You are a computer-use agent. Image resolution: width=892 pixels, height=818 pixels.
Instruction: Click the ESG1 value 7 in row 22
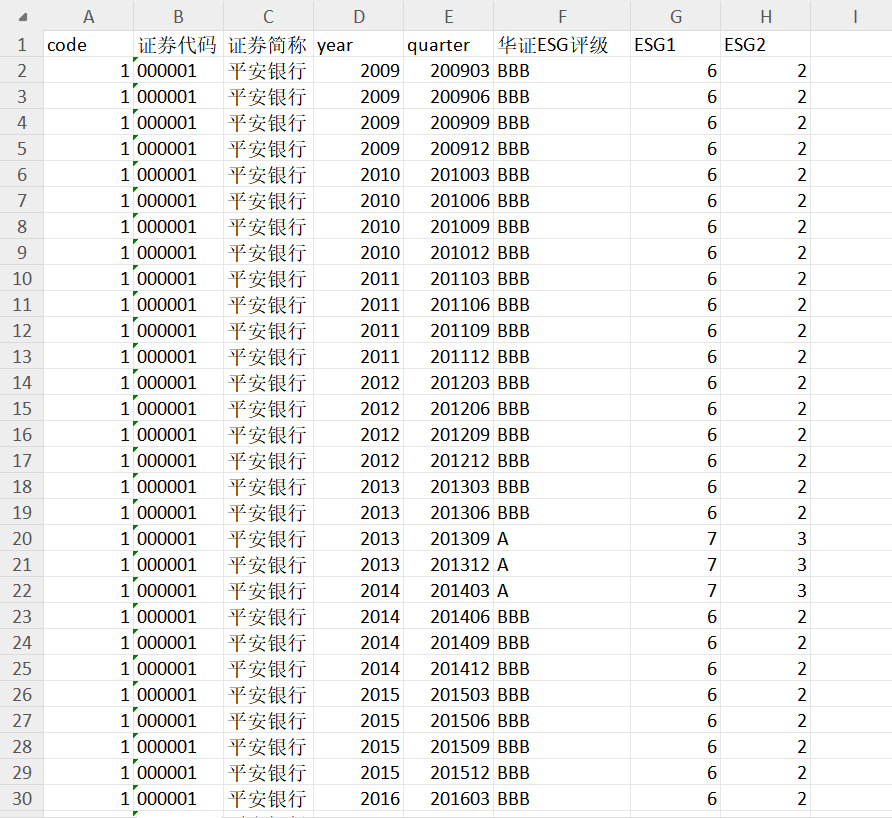tap(675, 590)
